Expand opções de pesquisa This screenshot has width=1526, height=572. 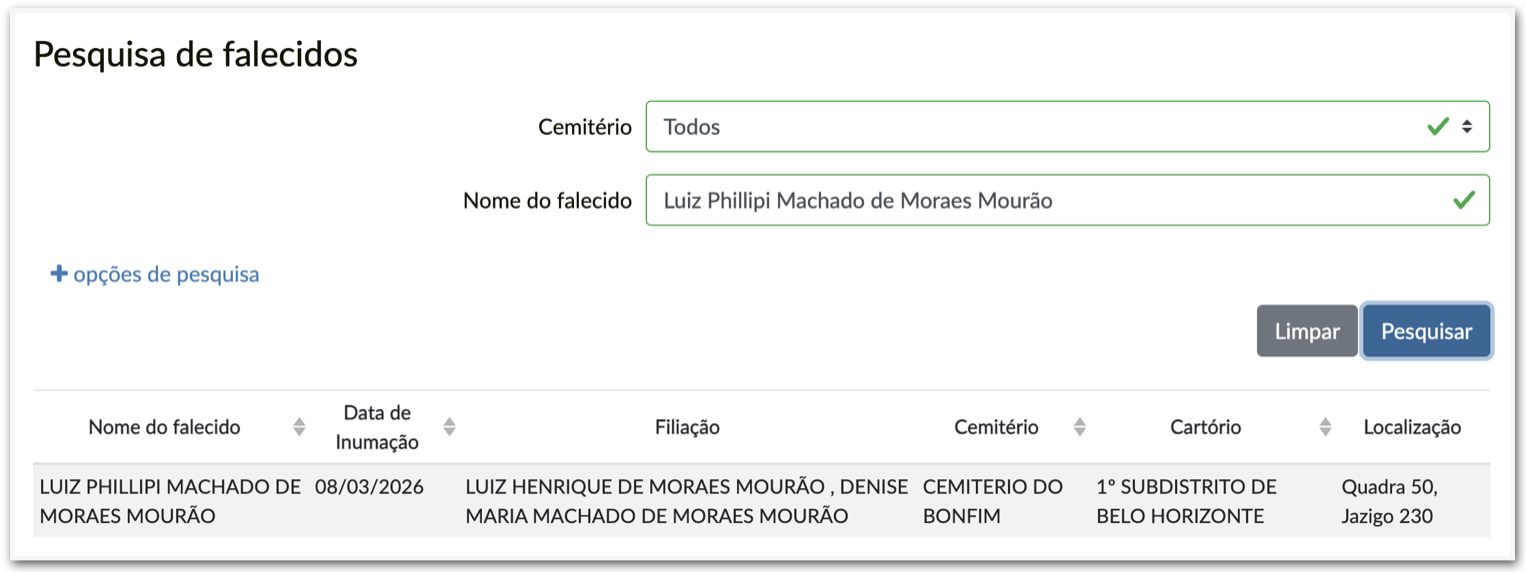pos(166,274)
